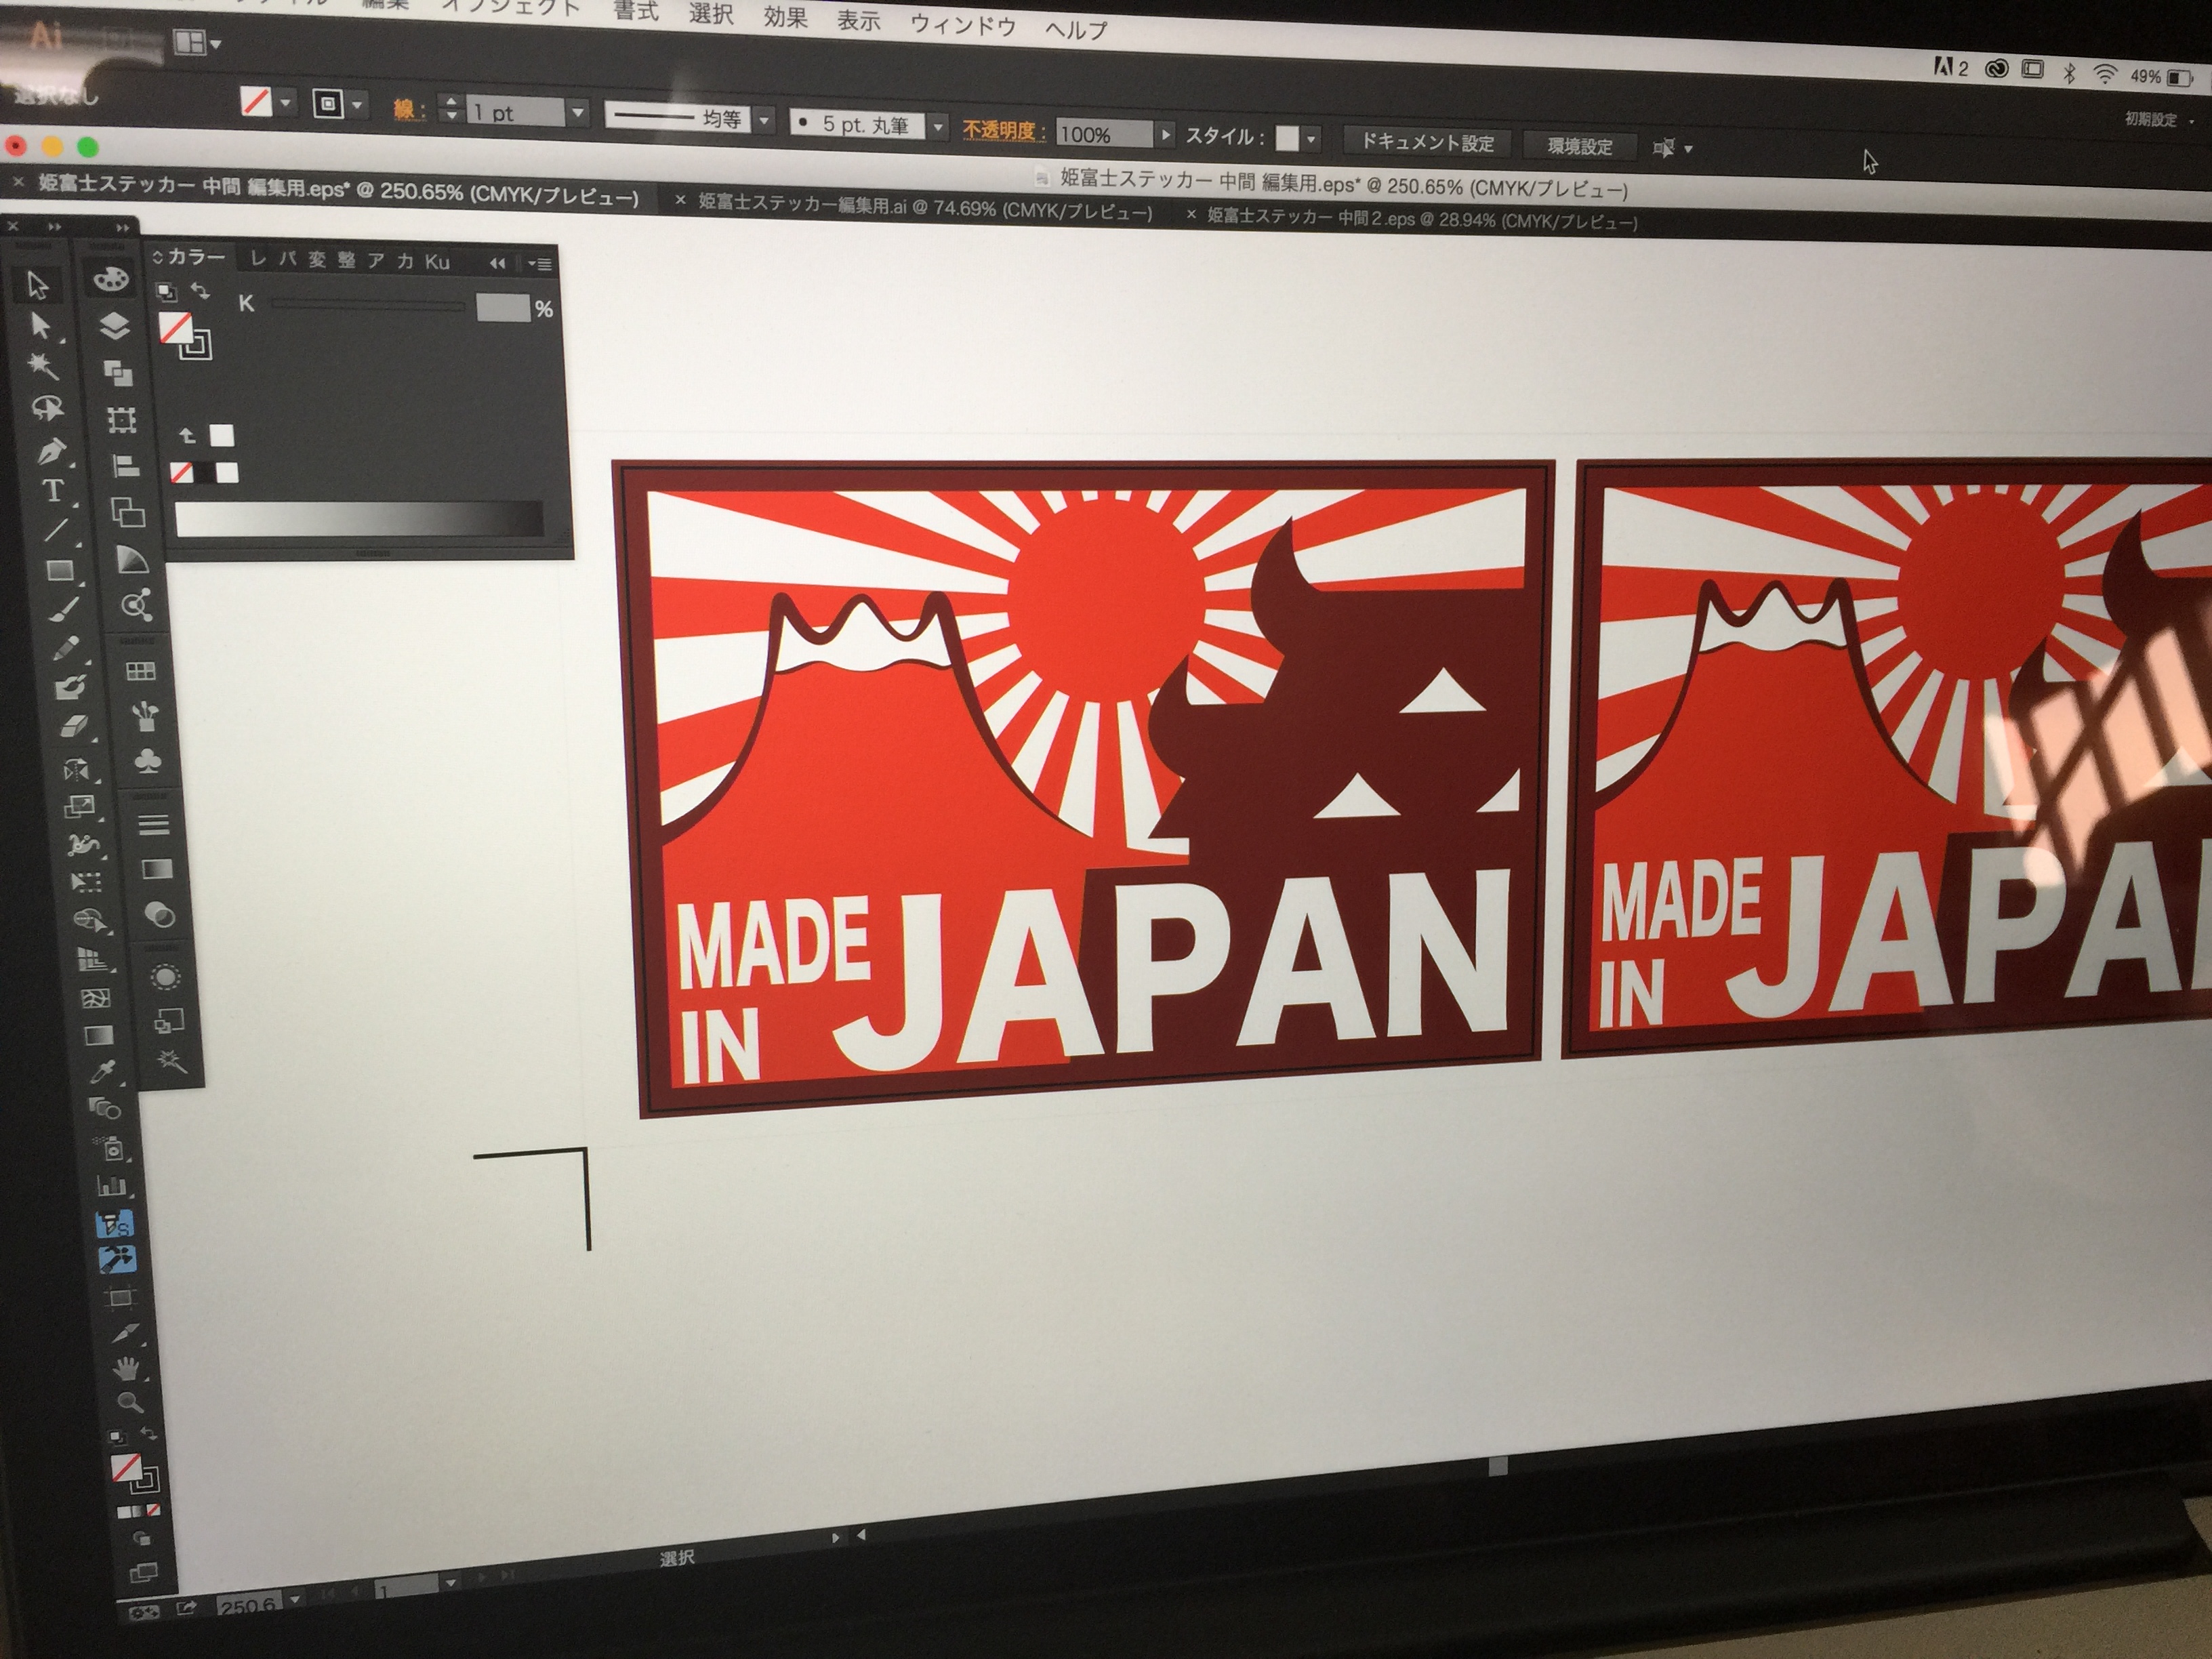Expand stroke weight 1 pt dropdown

[x=577, y=113]
